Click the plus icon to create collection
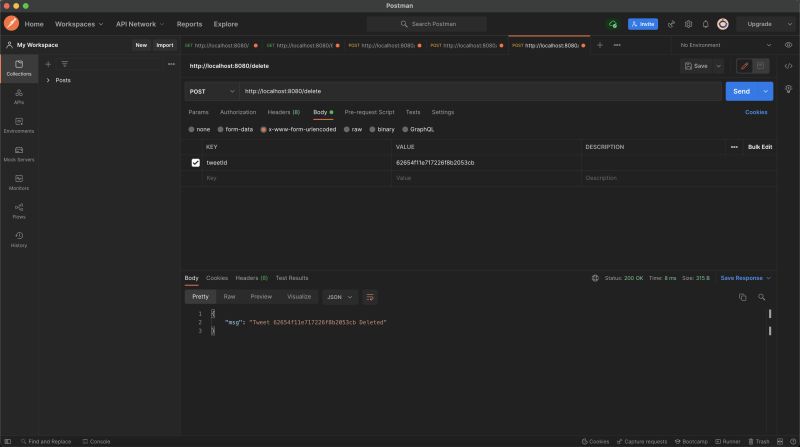The width and height of the screenshot is (800, 447). click(x=48, y=64)
